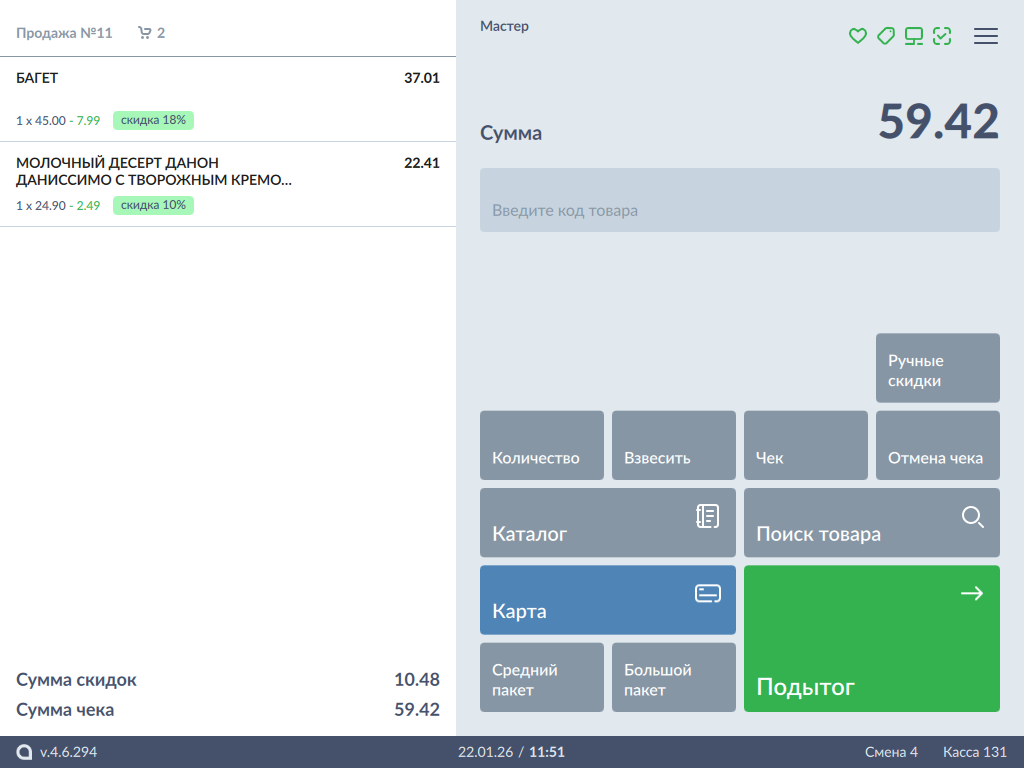This screenshot has width=1024, height=768.
Task: Click the card icon on Карта button
Action: pyautogui.click(x=707, y=594)
